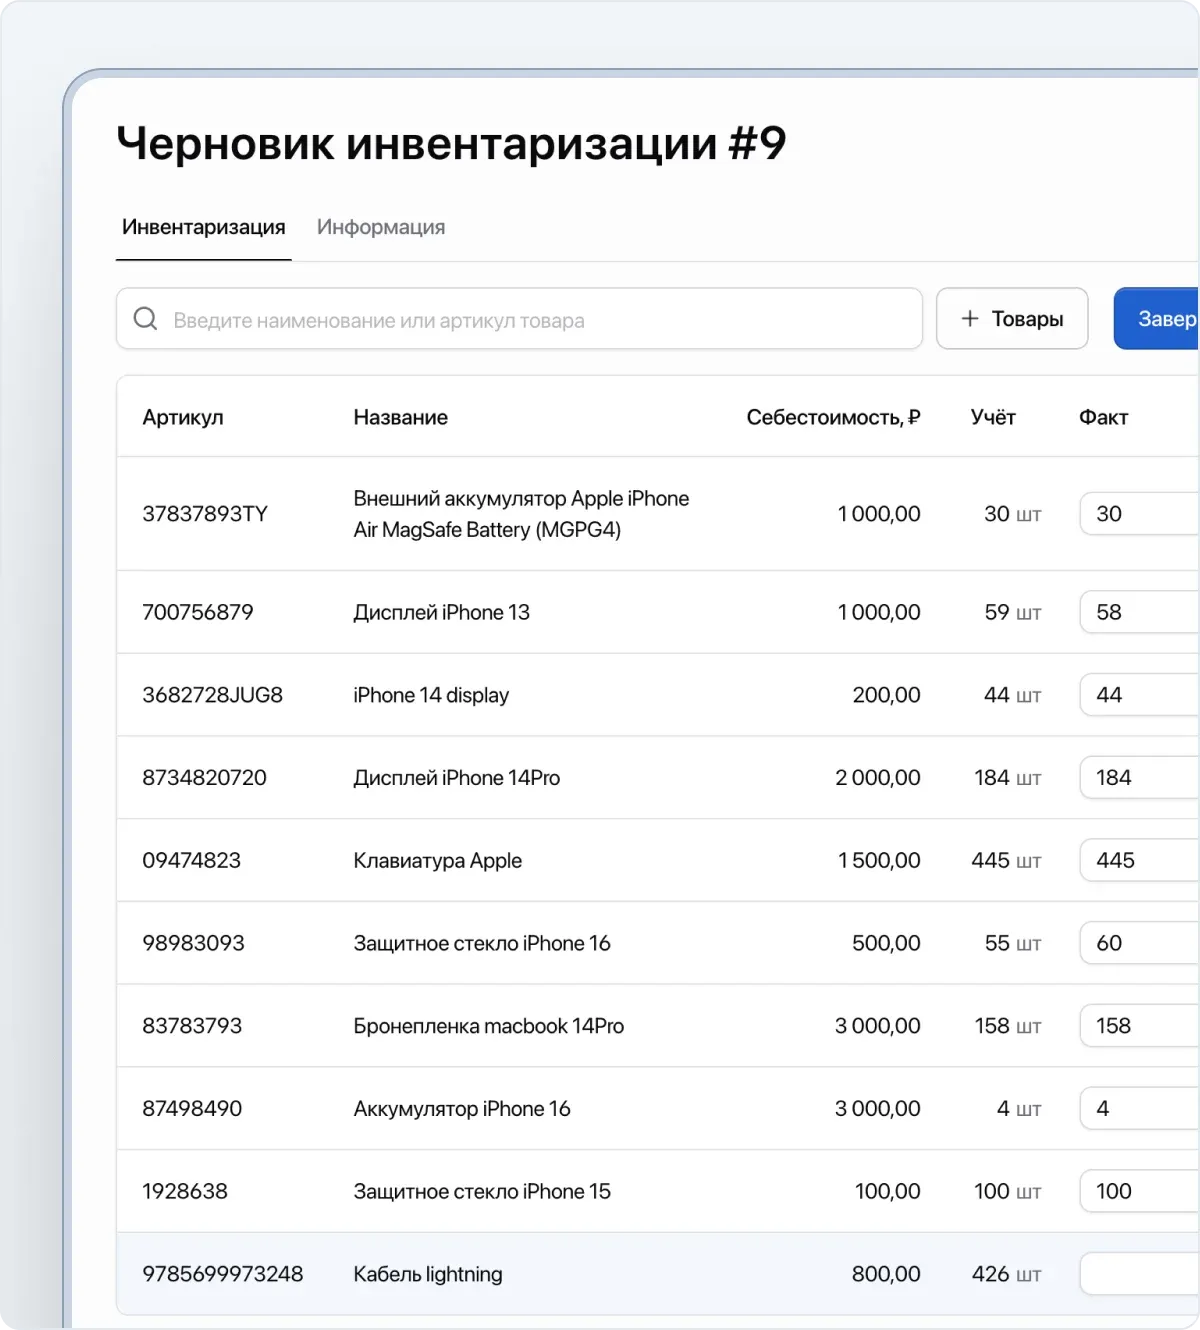The image size is (1200, 1330).
Task: Click the blue Завер button
Action: (x=1157, y=319)
